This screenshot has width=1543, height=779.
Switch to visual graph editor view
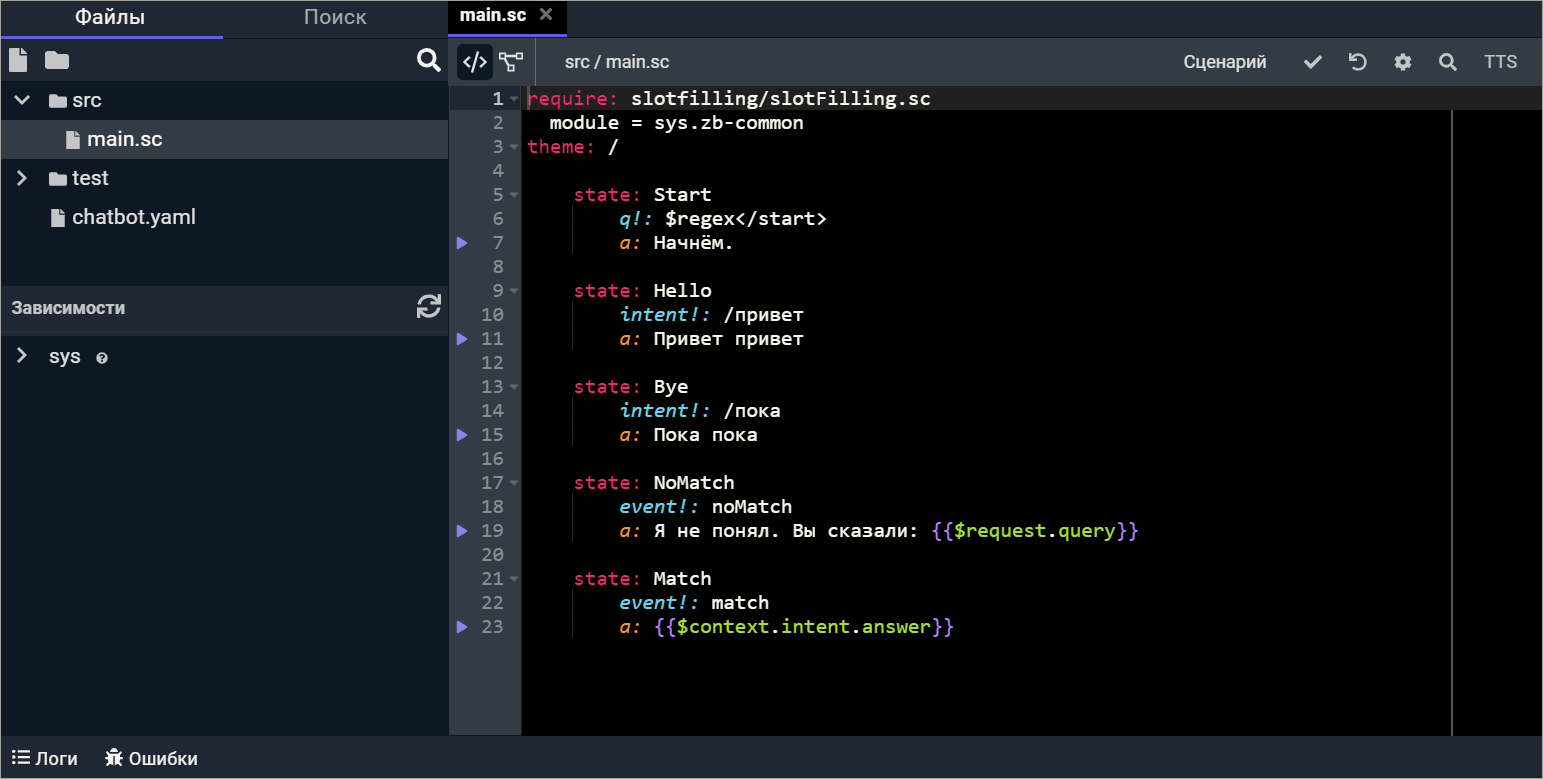tap(512, 62)
